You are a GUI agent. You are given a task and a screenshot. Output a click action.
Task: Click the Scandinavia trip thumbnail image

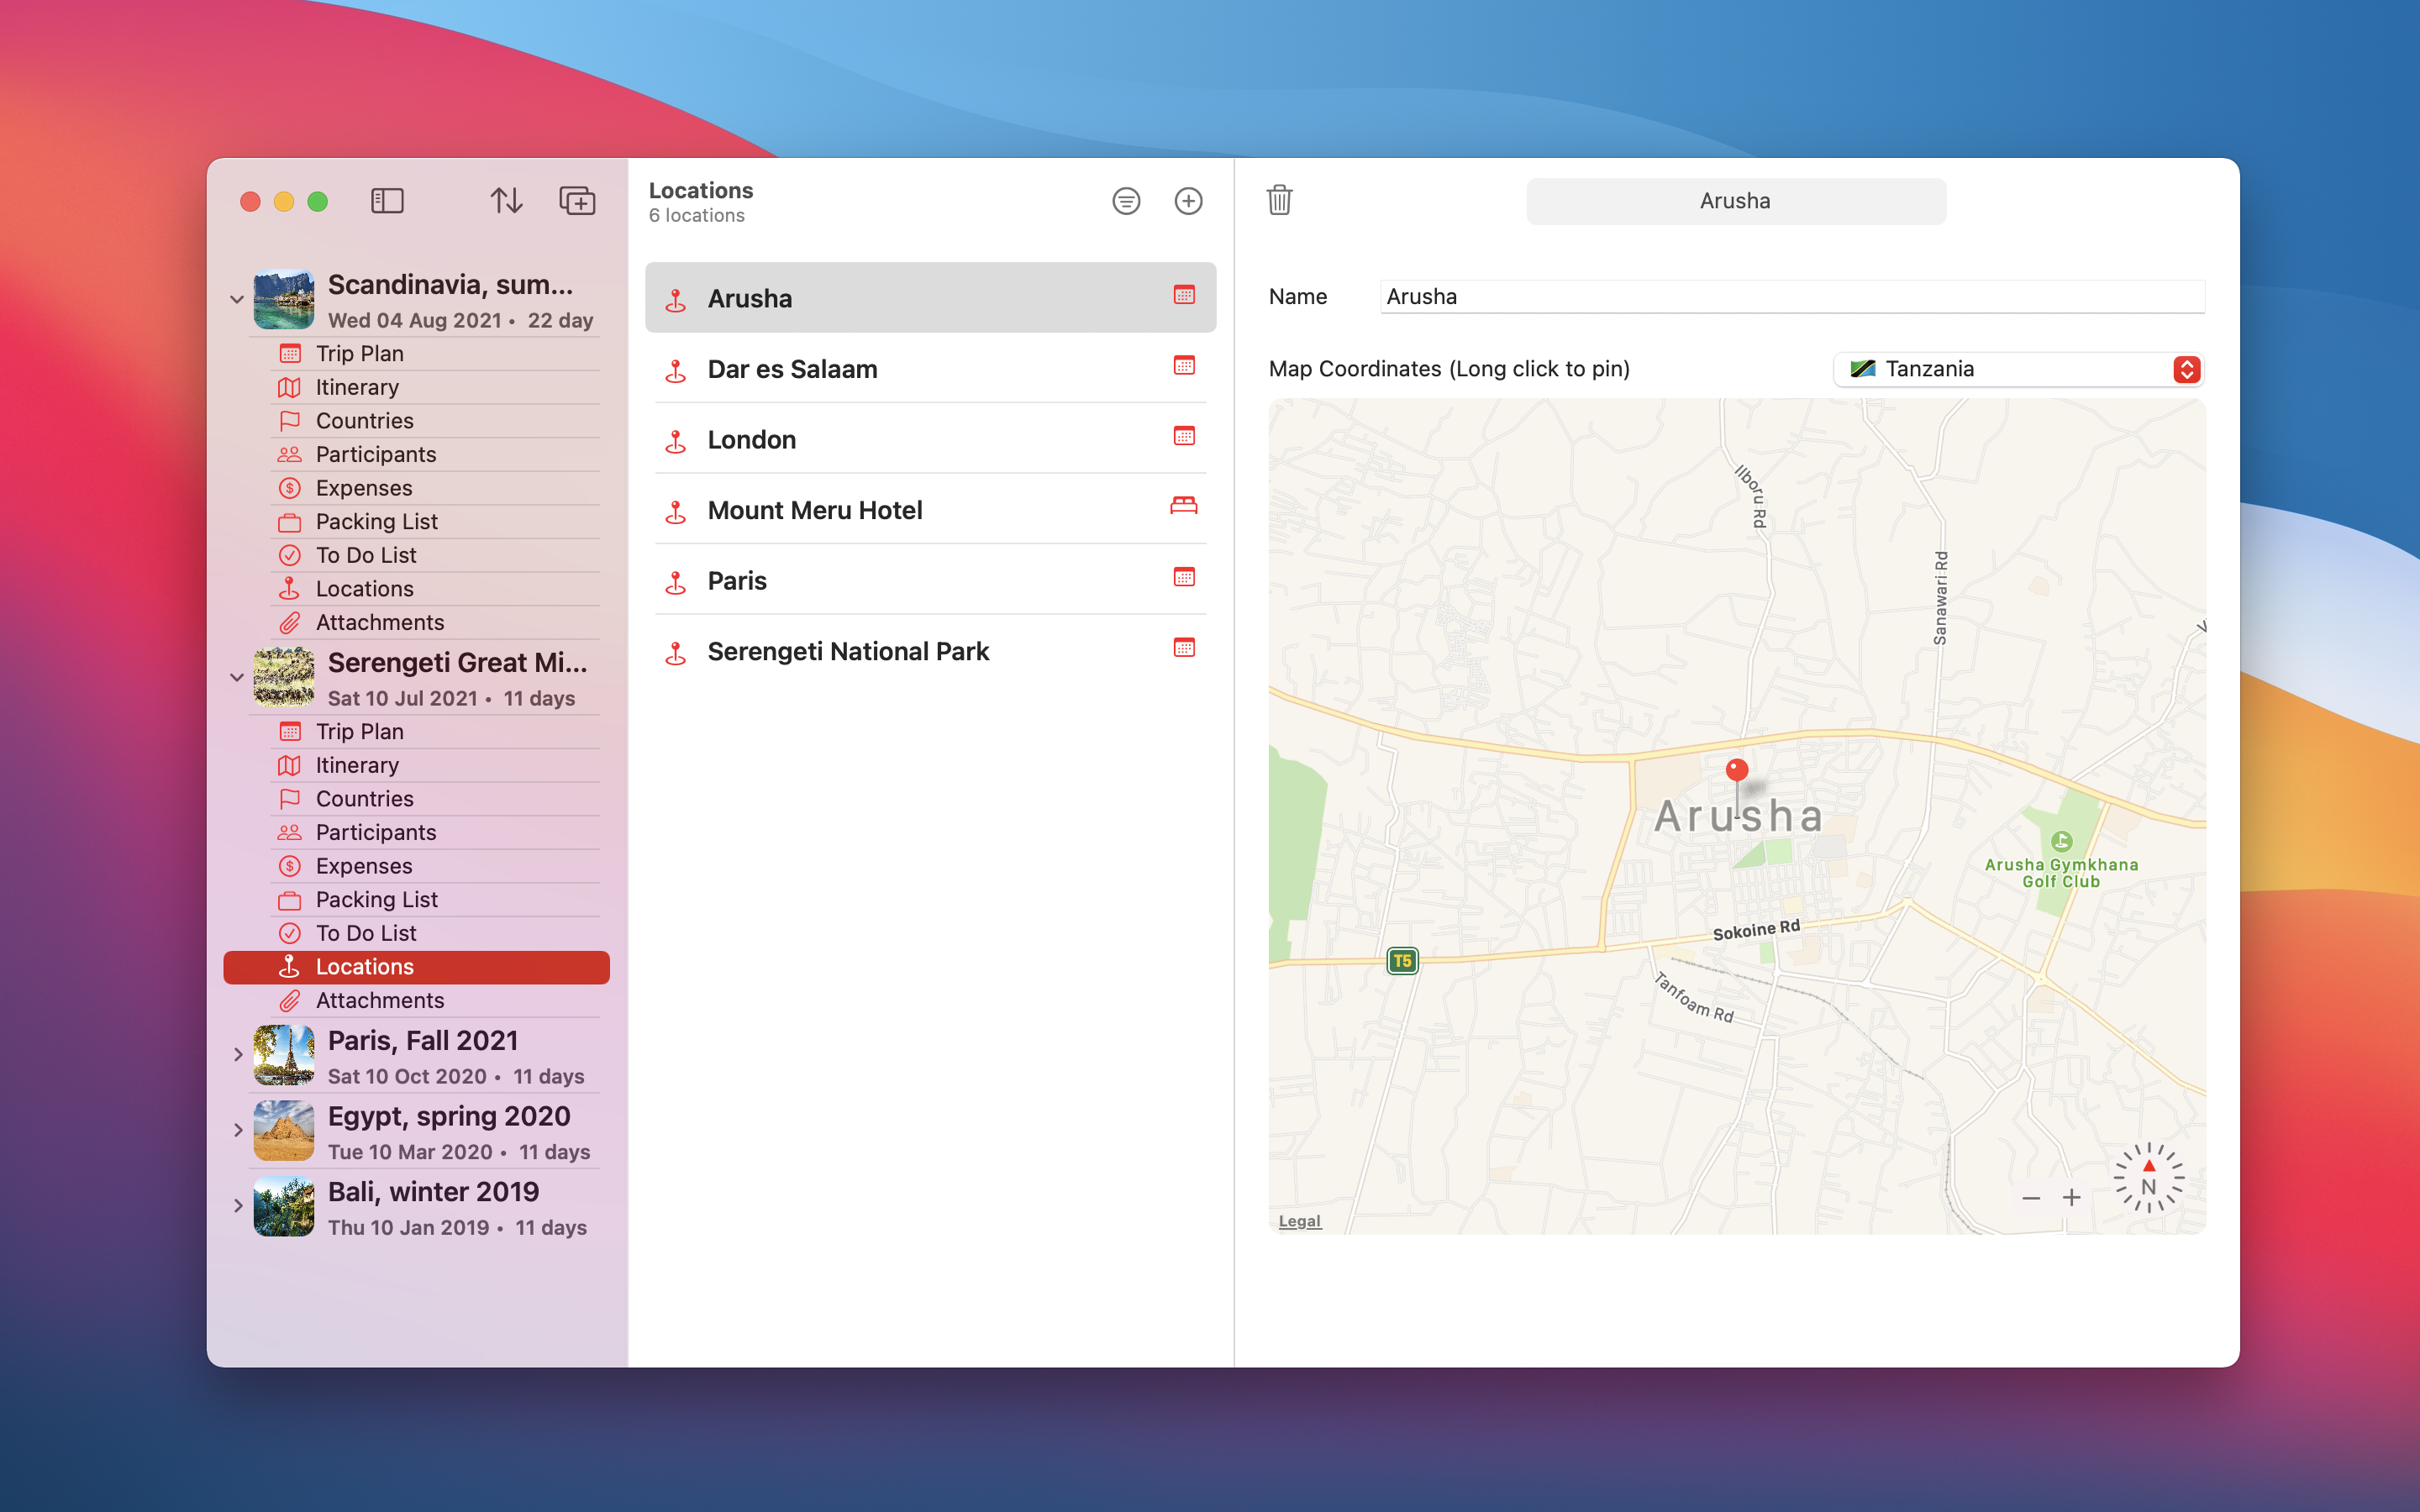284,300
